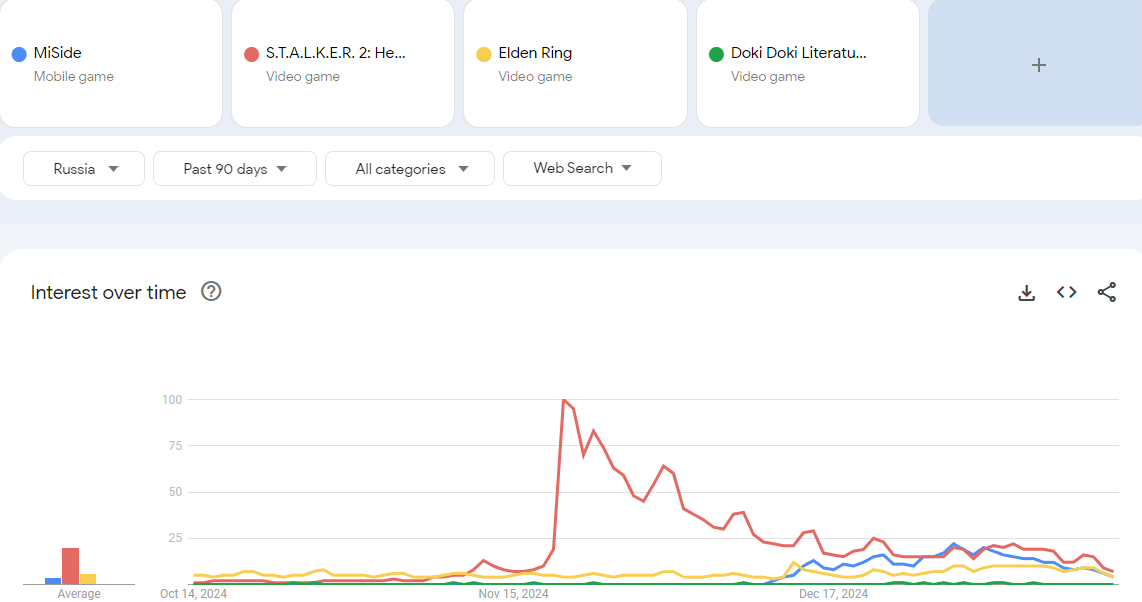Select the MiSide search term card
The height and width of the screenshot is (602, 1142).
(110, 63)
